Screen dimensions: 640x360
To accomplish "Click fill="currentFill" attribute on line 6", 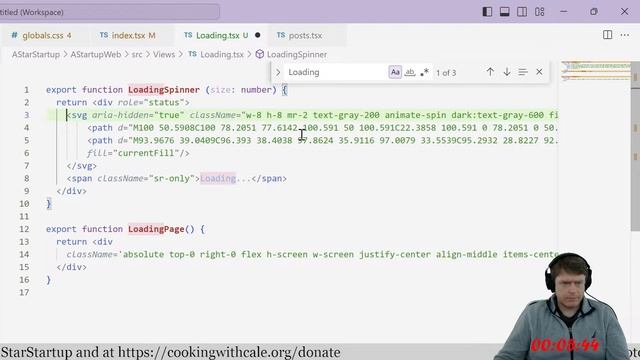I will (x=133, y=153).
